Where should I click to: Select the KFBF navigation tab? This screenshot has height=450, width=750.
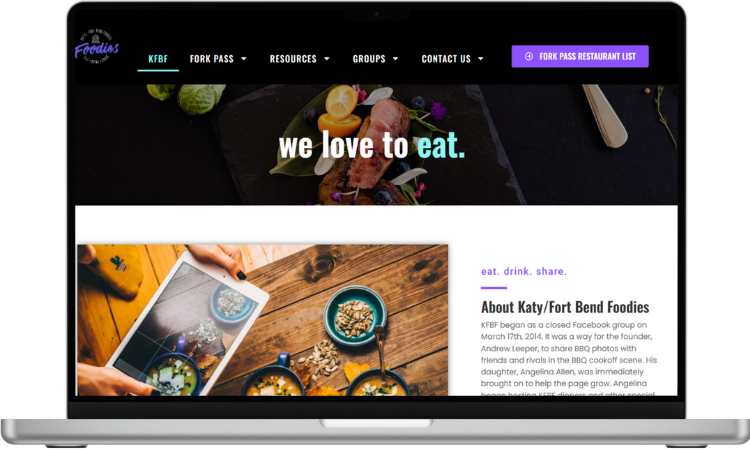[x=158, y=59]
